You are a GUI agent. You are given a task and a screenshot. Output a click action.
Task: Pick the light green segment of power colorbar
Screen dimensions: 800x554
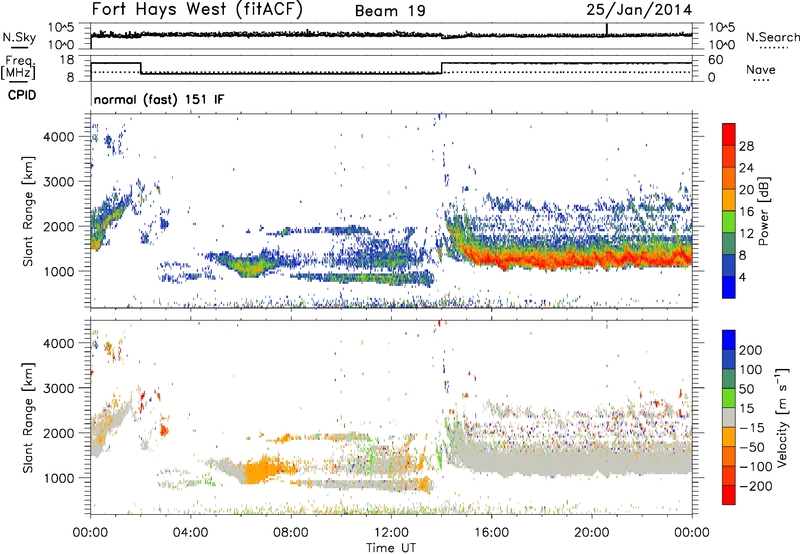[x=729, y=221]
